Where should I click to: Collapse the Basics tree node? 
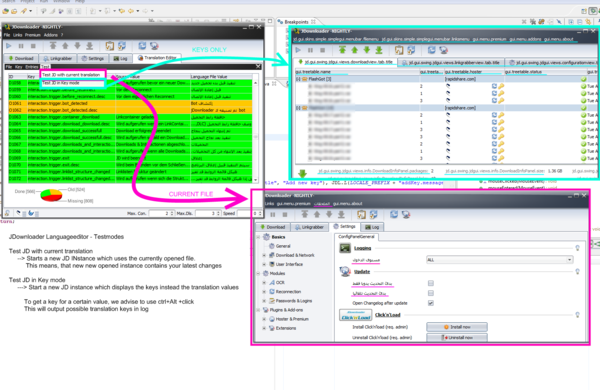point(258,237)
